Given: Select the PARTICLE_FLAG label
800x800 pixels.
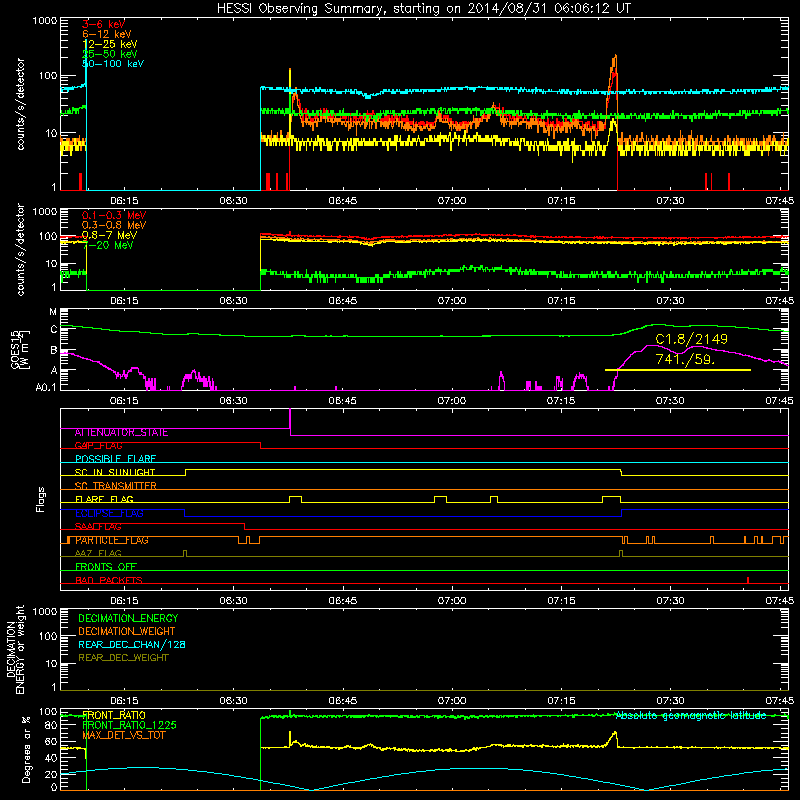Looking at the screenshot, I should (x=112, y=540).
